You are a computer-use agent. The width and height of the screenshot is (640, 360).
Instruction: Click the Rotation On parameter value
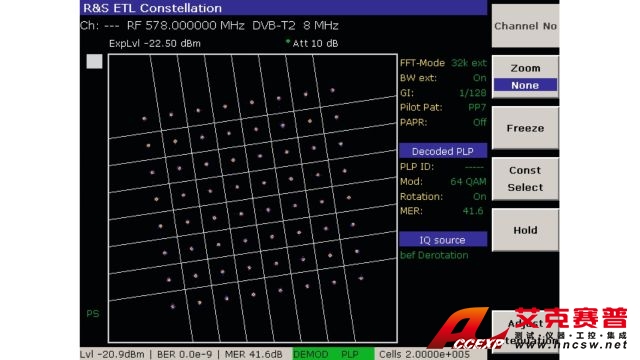click(x=480, y=196)
